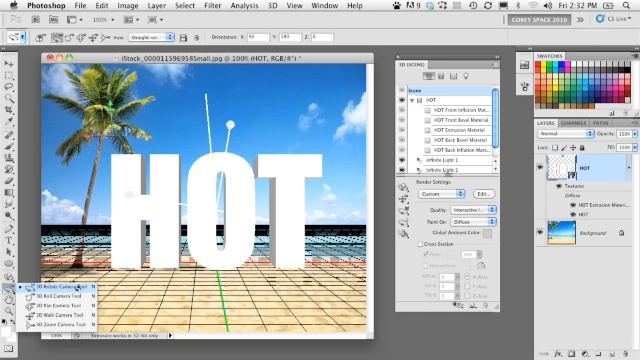Open the Filter menu
The height and width of the screenshot is (360, 640).
click(213, 6)
